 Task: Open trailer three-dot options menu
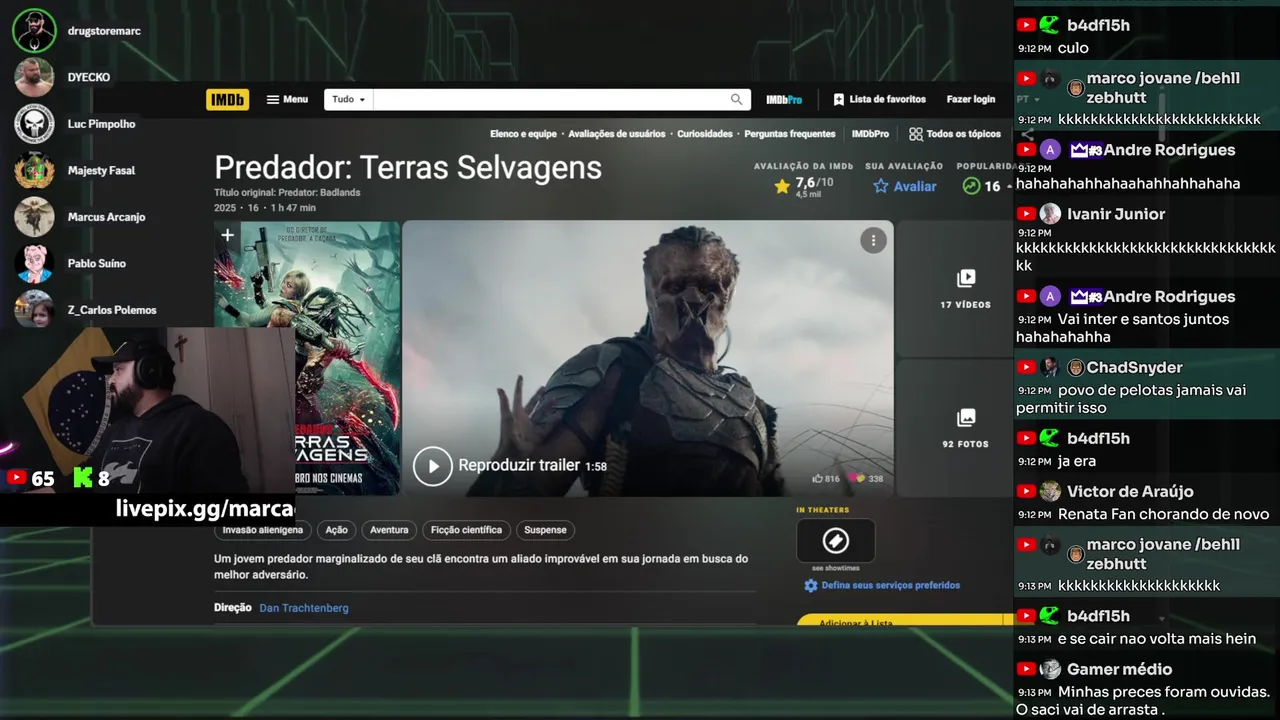pyautogui.click(x=873, y=240)
